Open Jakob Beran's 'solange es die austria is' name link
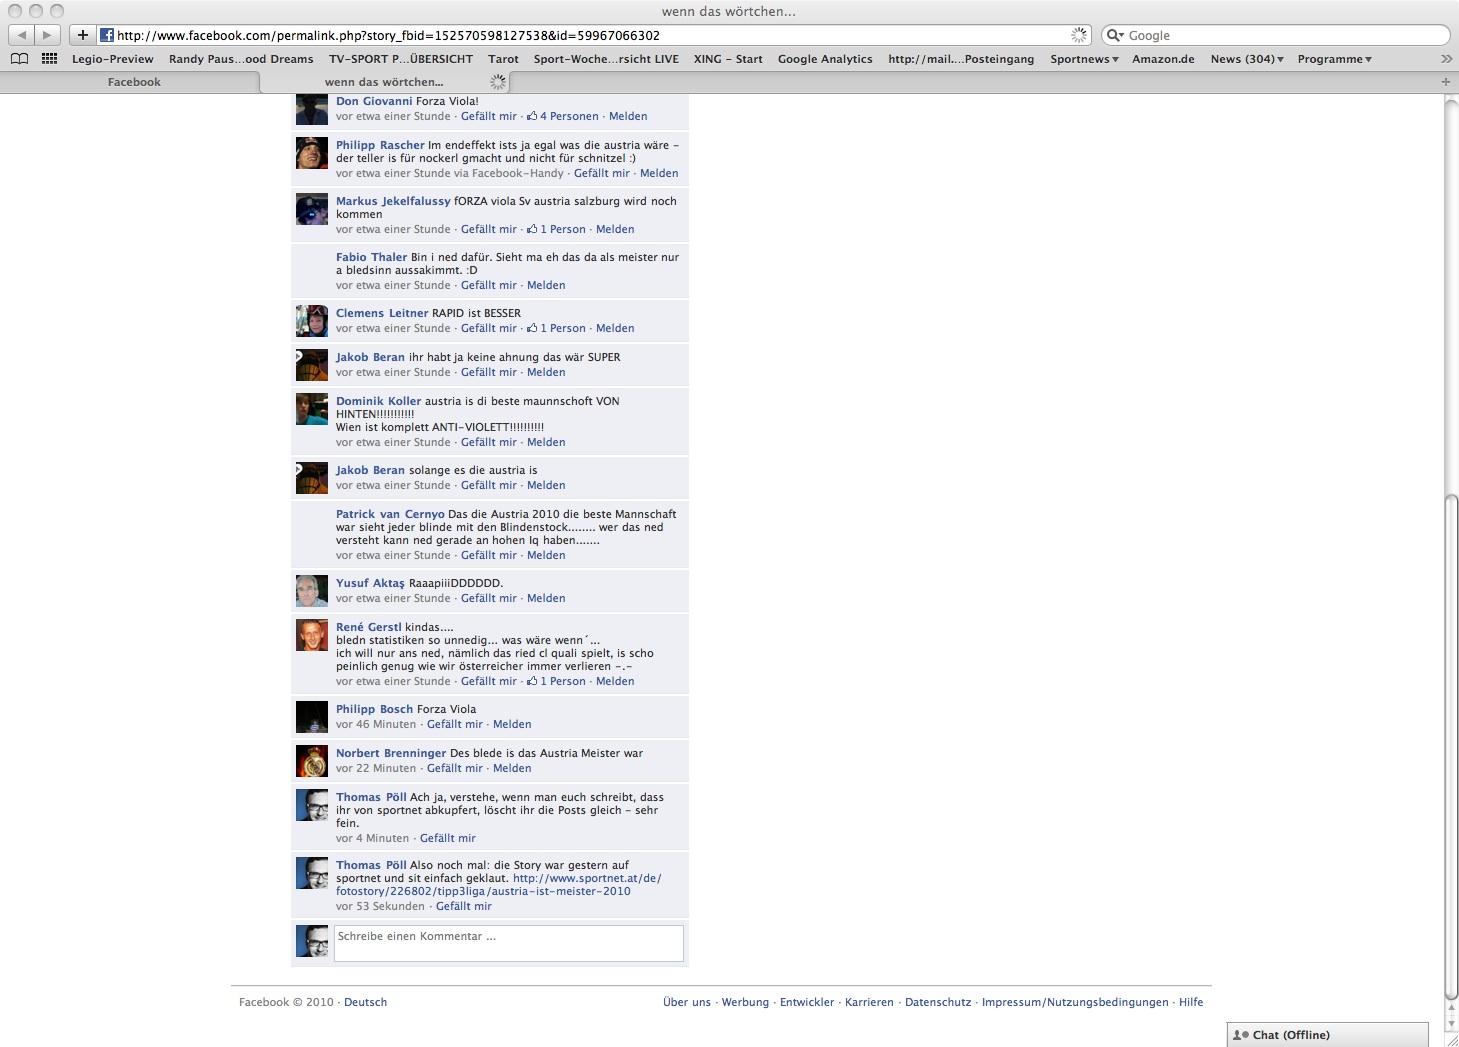The width and height of the screenshot is (1459, 1047). [370, 470]
